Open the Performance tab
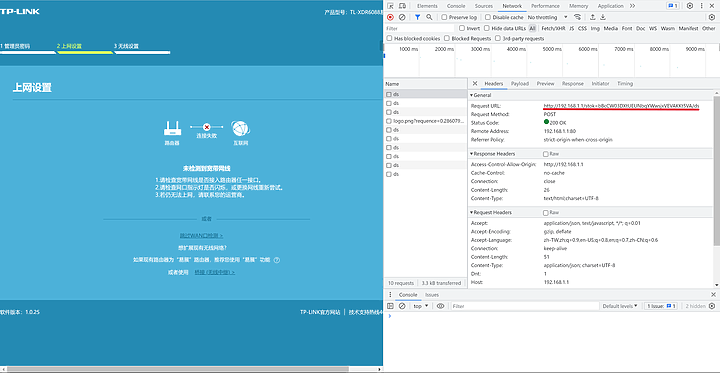Screen dimensions: 720x373 (545, 6)
